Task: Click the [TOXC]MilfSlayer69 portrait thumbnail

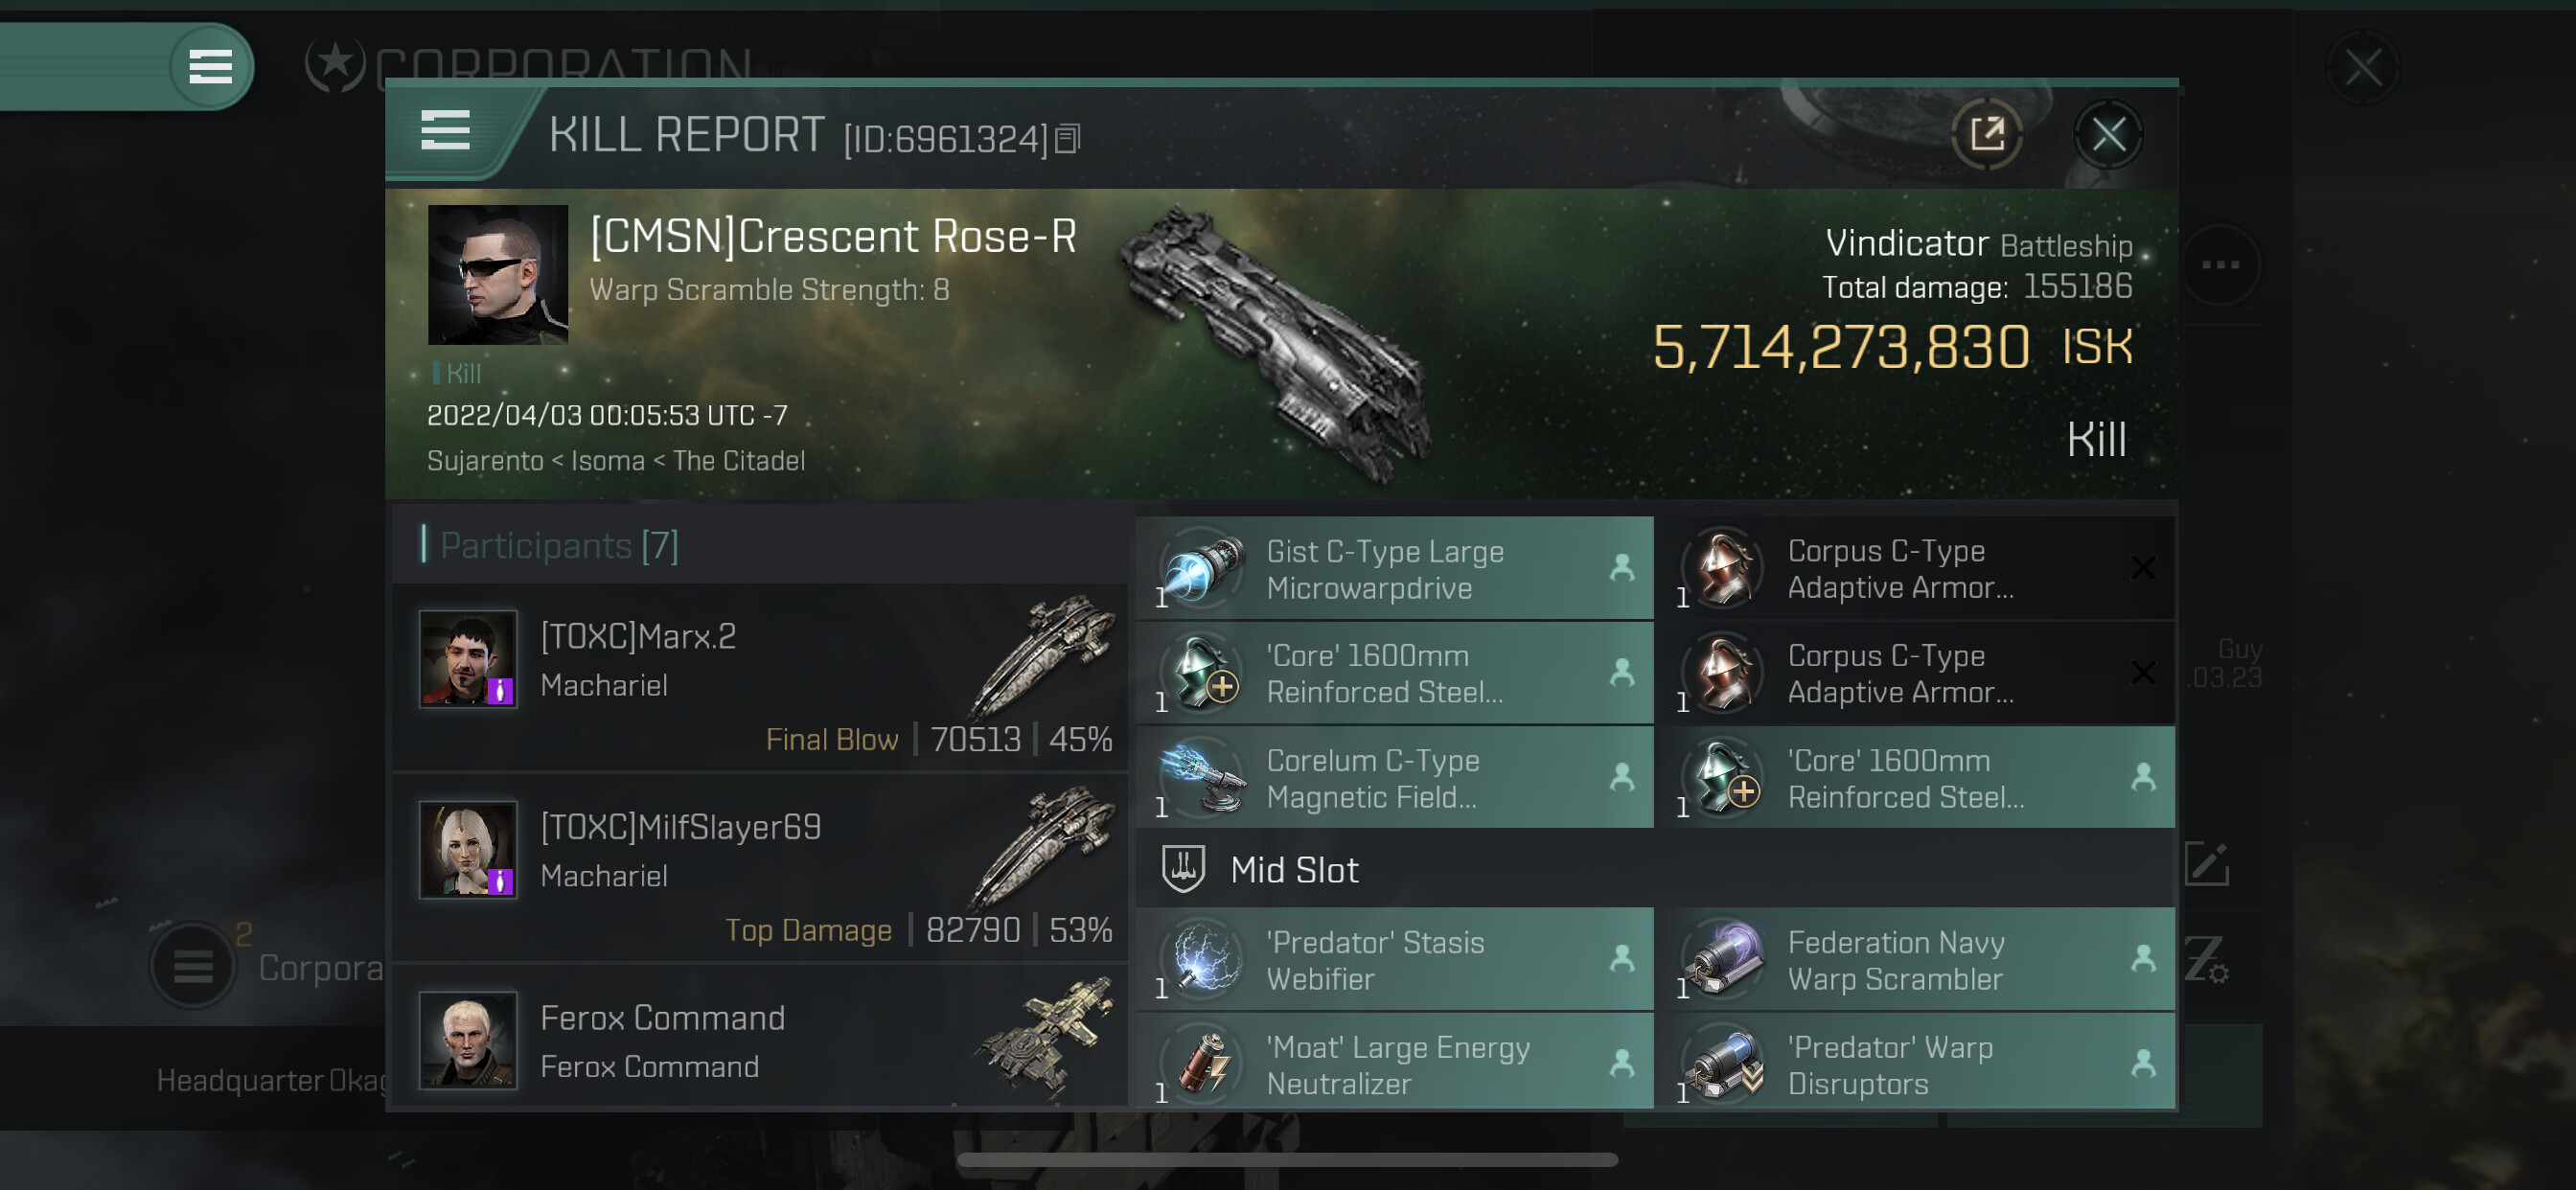Action: pyautogui.click(x=467, y=850)
